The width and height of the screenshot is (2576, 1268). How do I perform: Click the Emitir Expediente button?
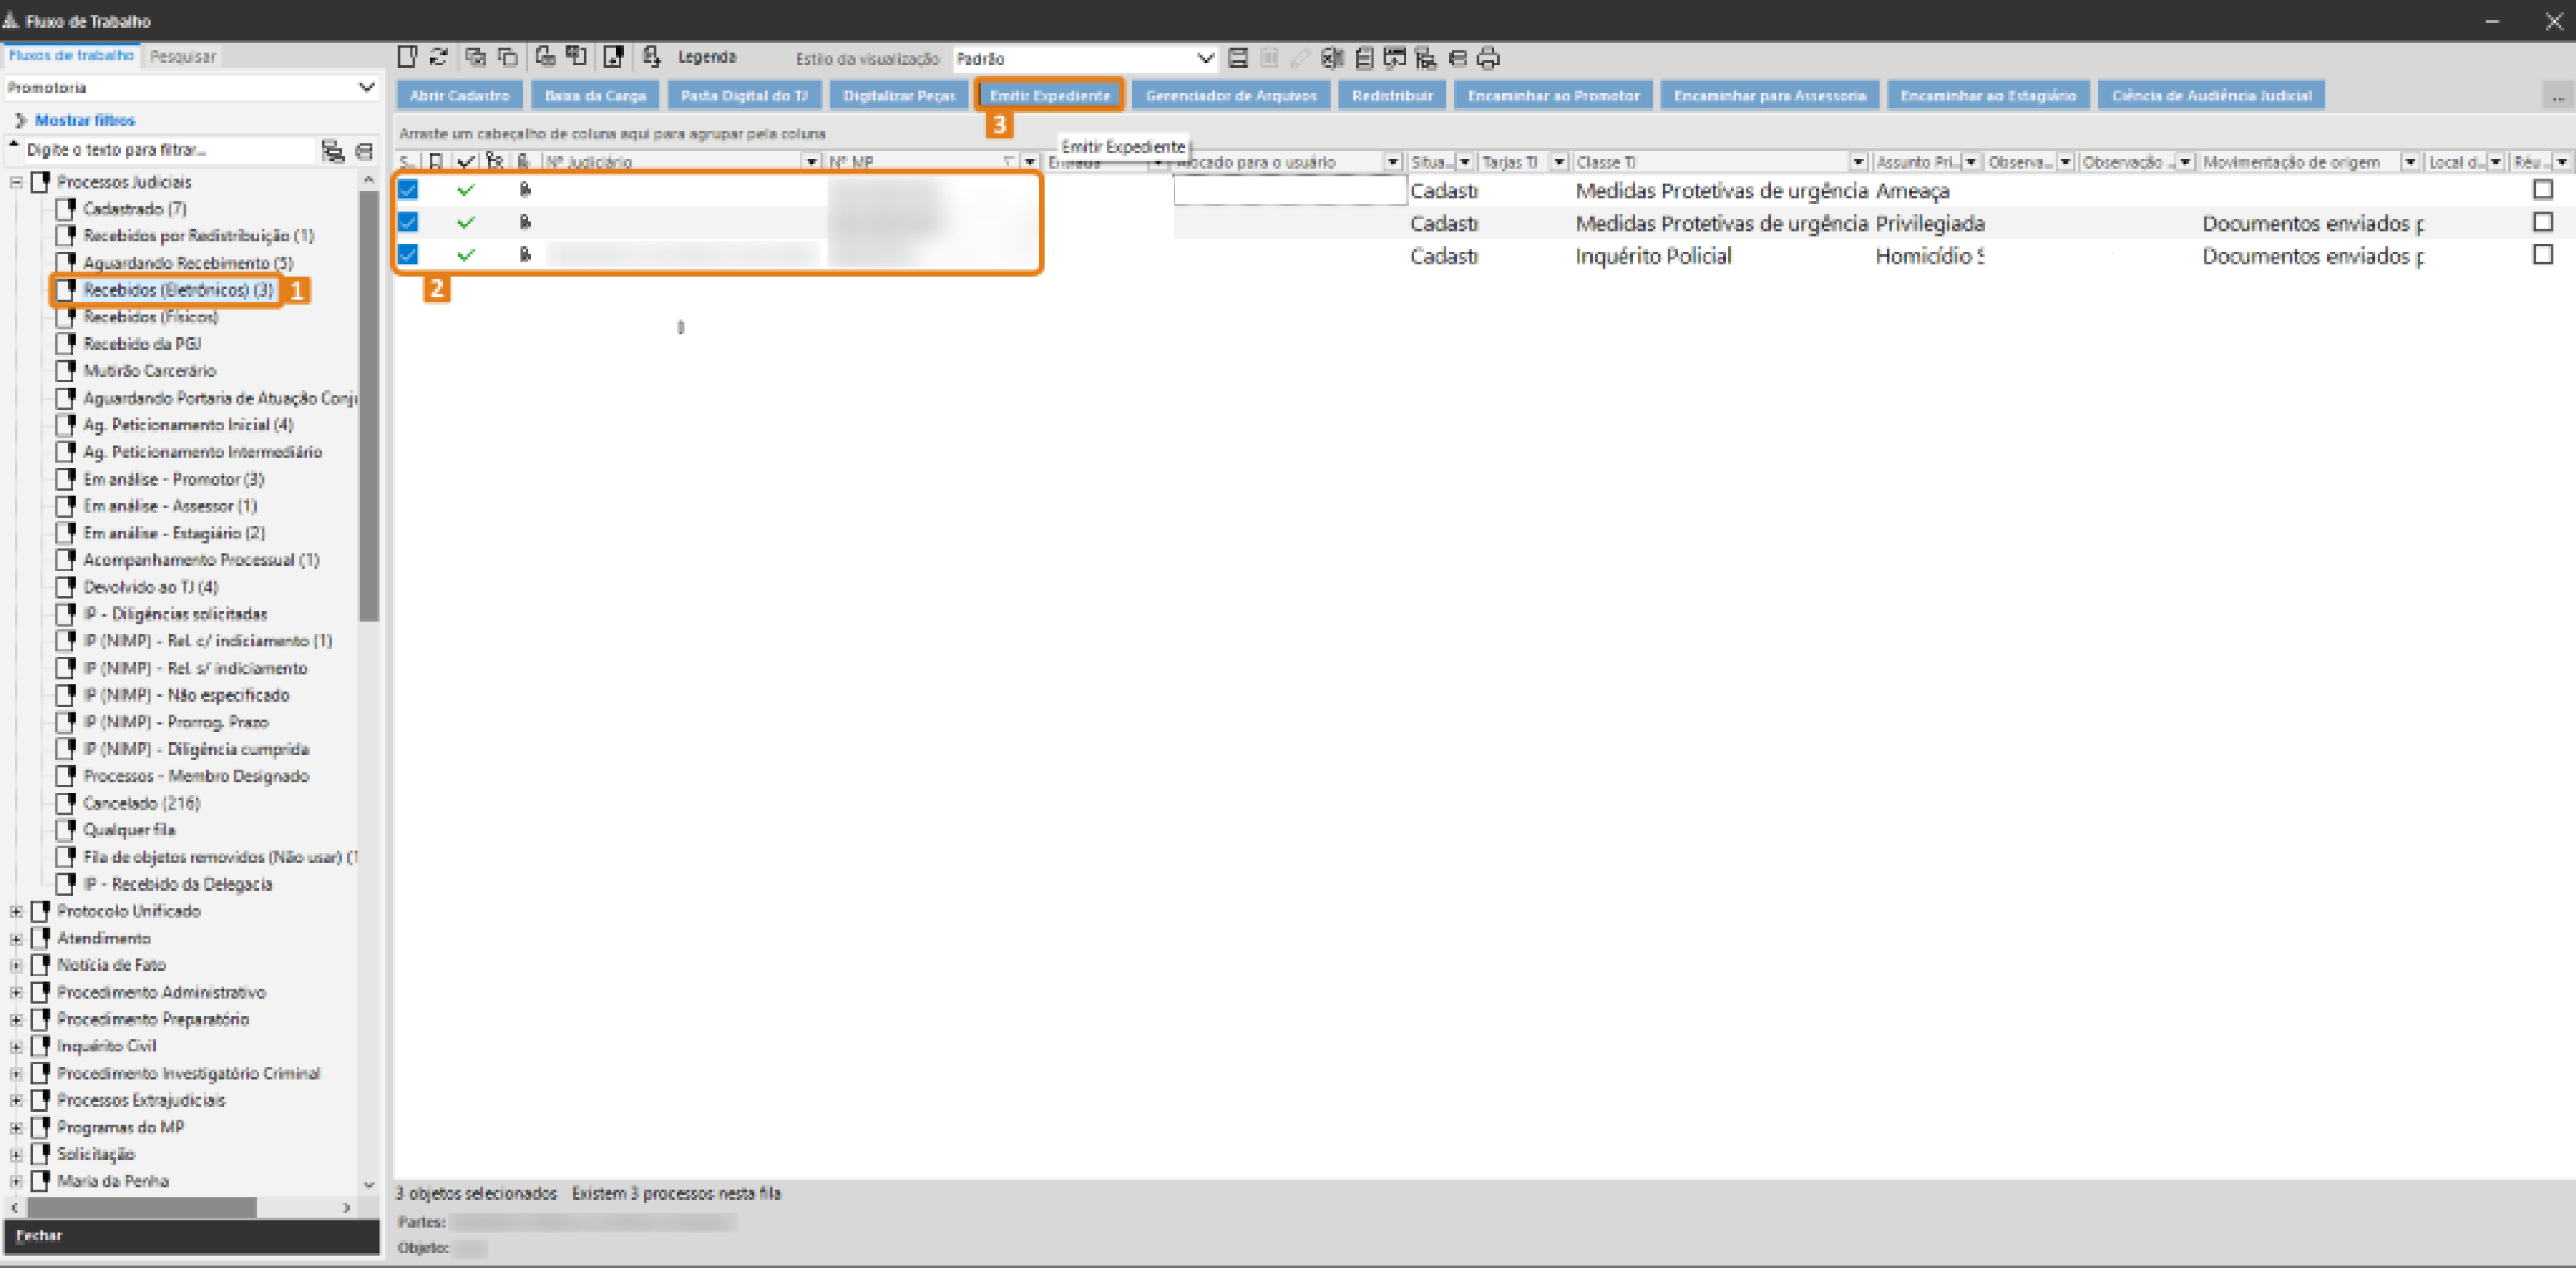(x=1049, y=95)
